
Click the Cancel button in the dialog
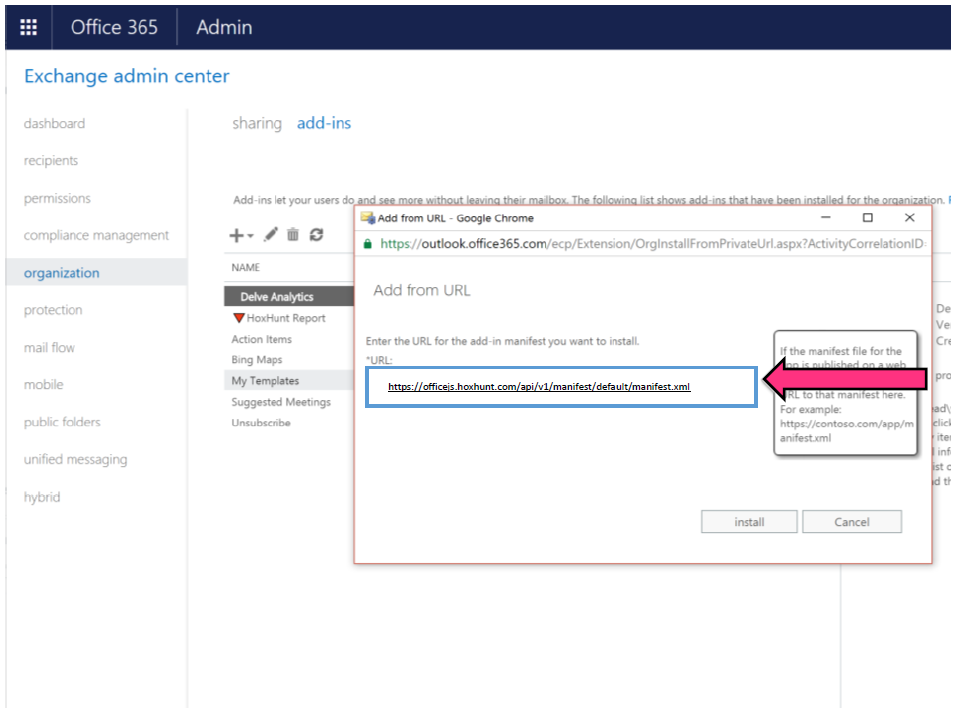[x=852, y=522]
